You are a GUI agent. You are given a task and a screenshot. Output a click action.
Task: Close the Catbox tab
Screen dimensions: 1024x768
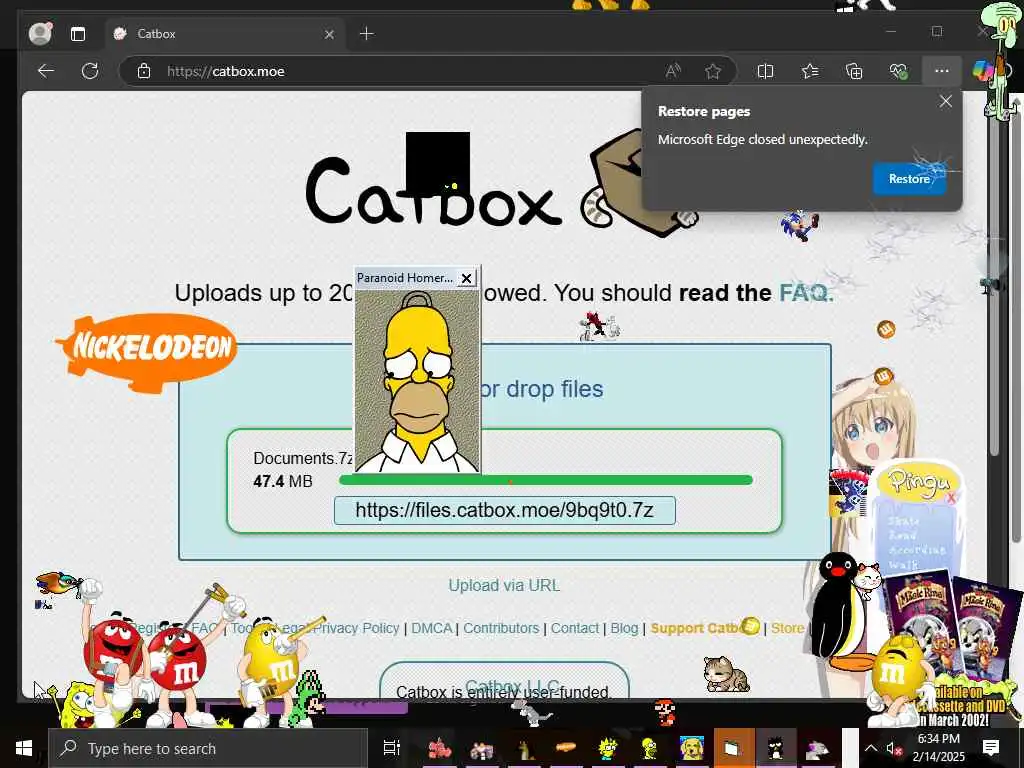pos(329,34)
